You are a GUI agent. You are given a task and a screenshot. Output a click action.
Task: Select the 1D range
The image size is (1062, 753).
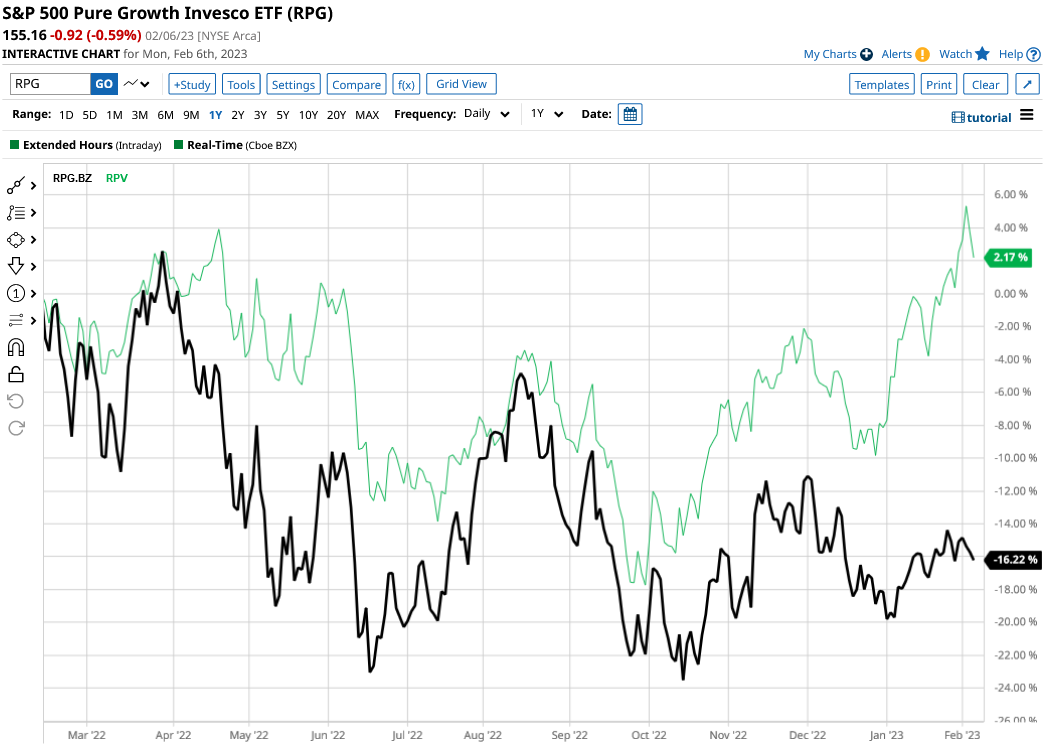click(x=66, y=115)
